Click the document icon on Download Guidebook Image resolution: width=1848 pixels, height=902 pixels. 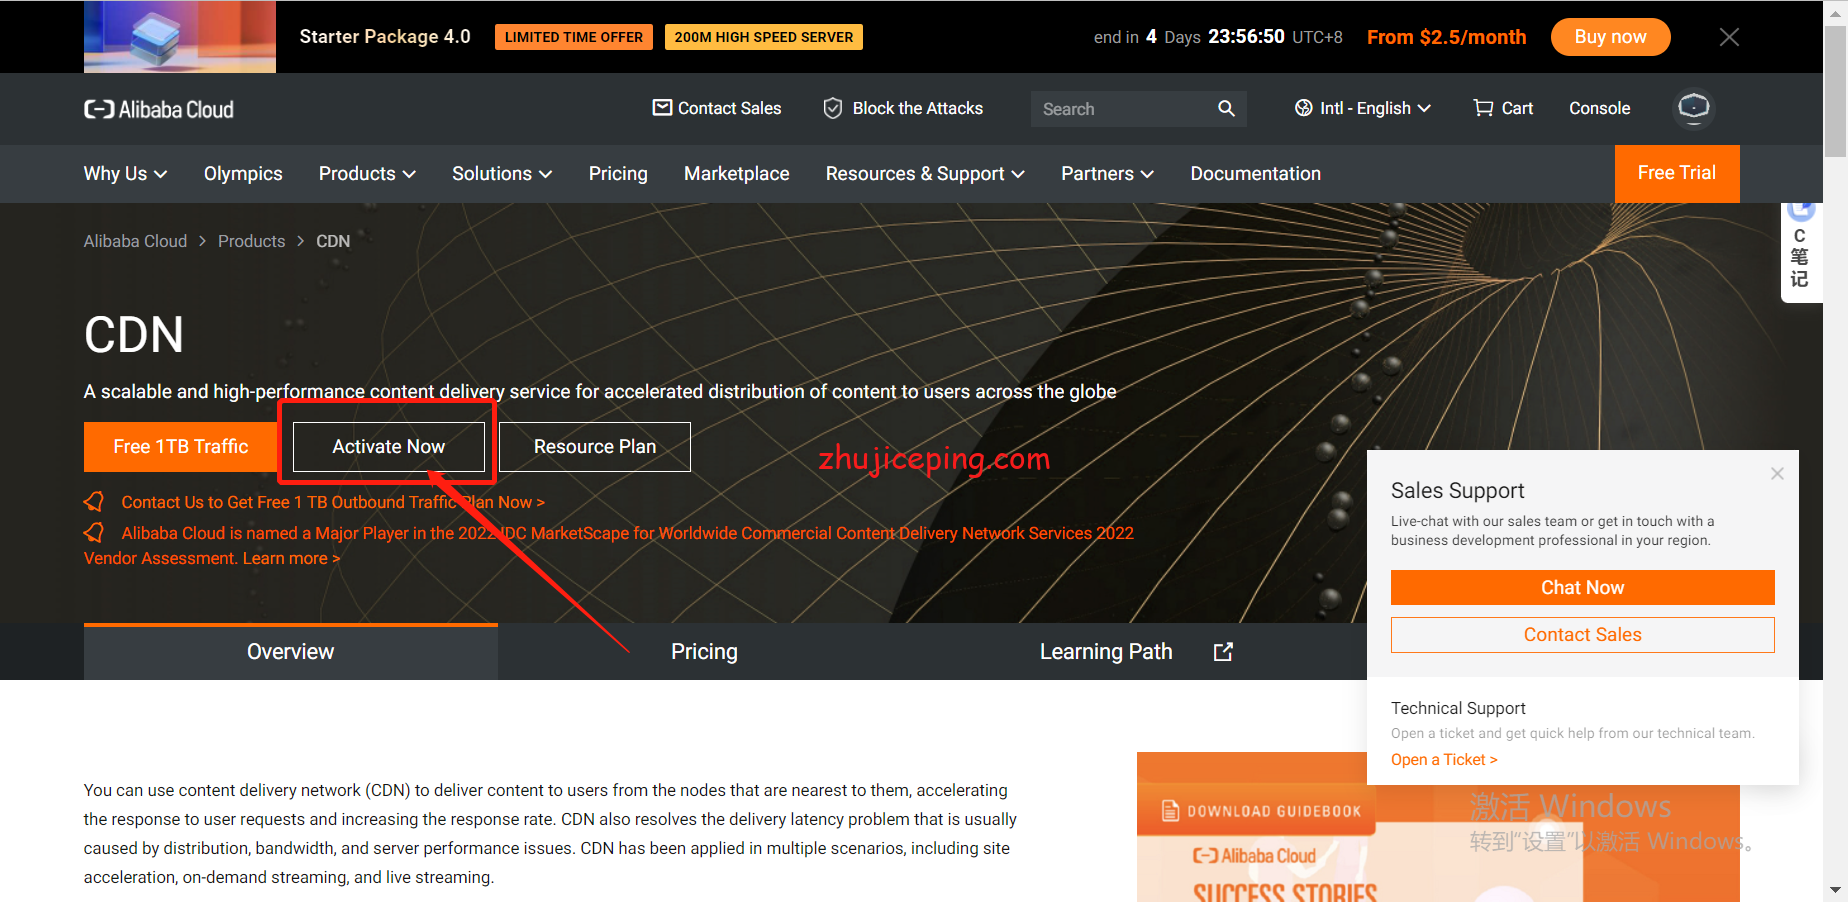click(x=1170, y=811)
